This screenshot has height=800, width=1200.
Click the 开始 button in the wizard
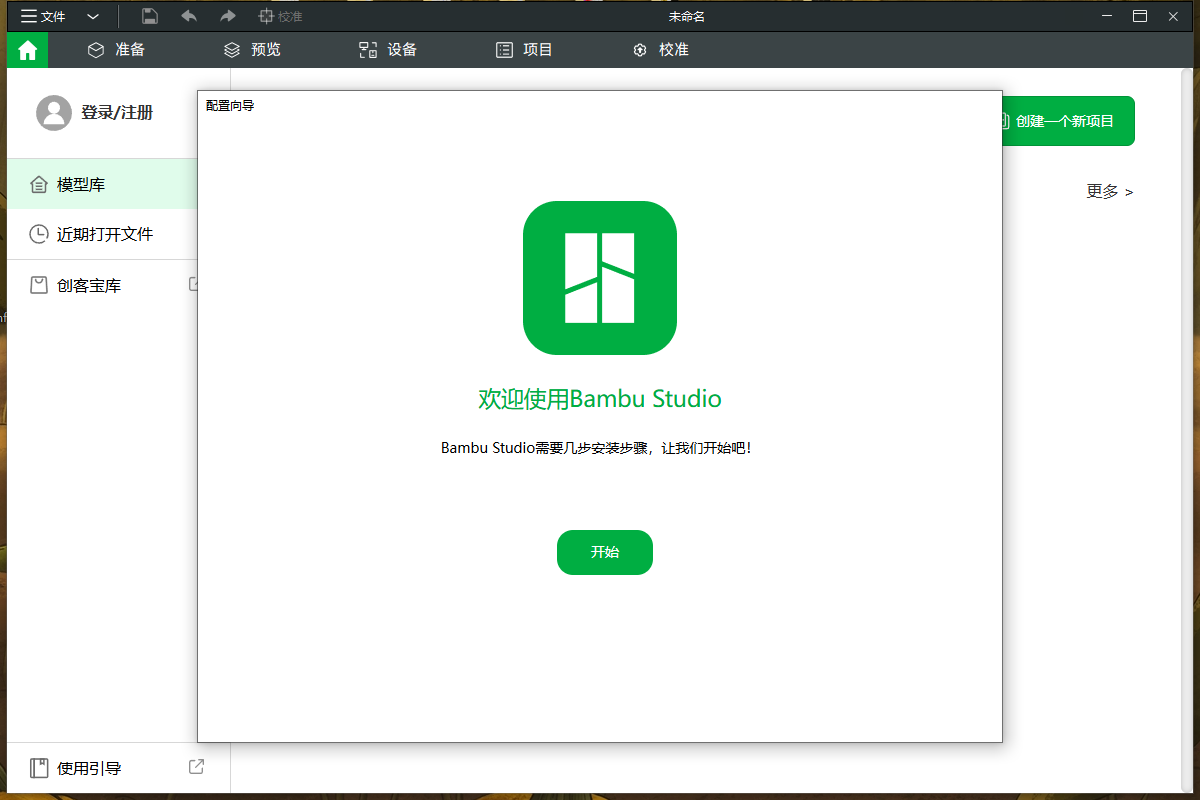[605, 552]
